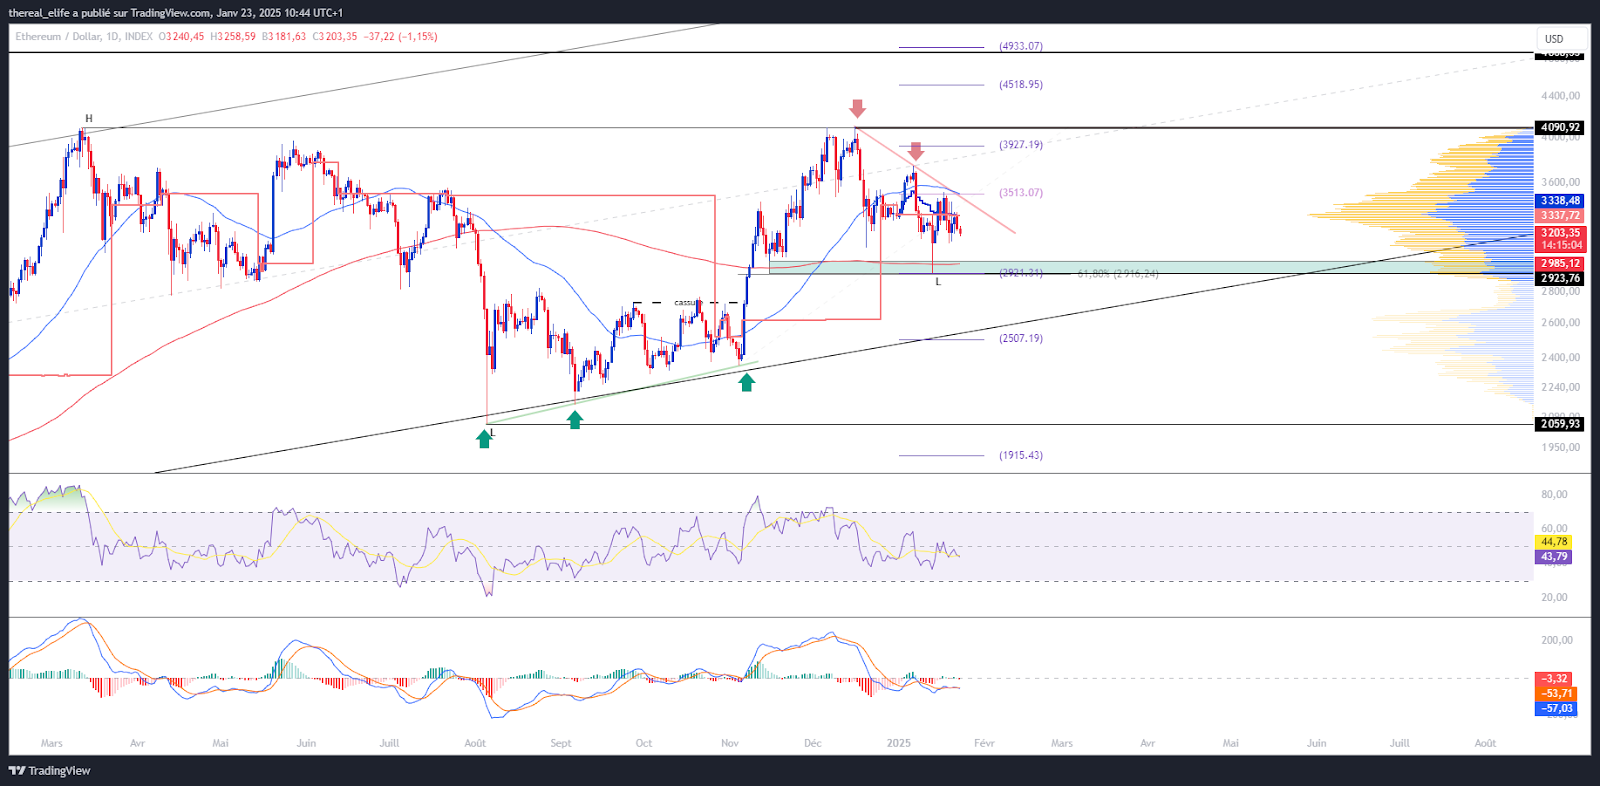Click the 1950,00 price axis label
The image size is (1600, 786).
[1560, 447]
